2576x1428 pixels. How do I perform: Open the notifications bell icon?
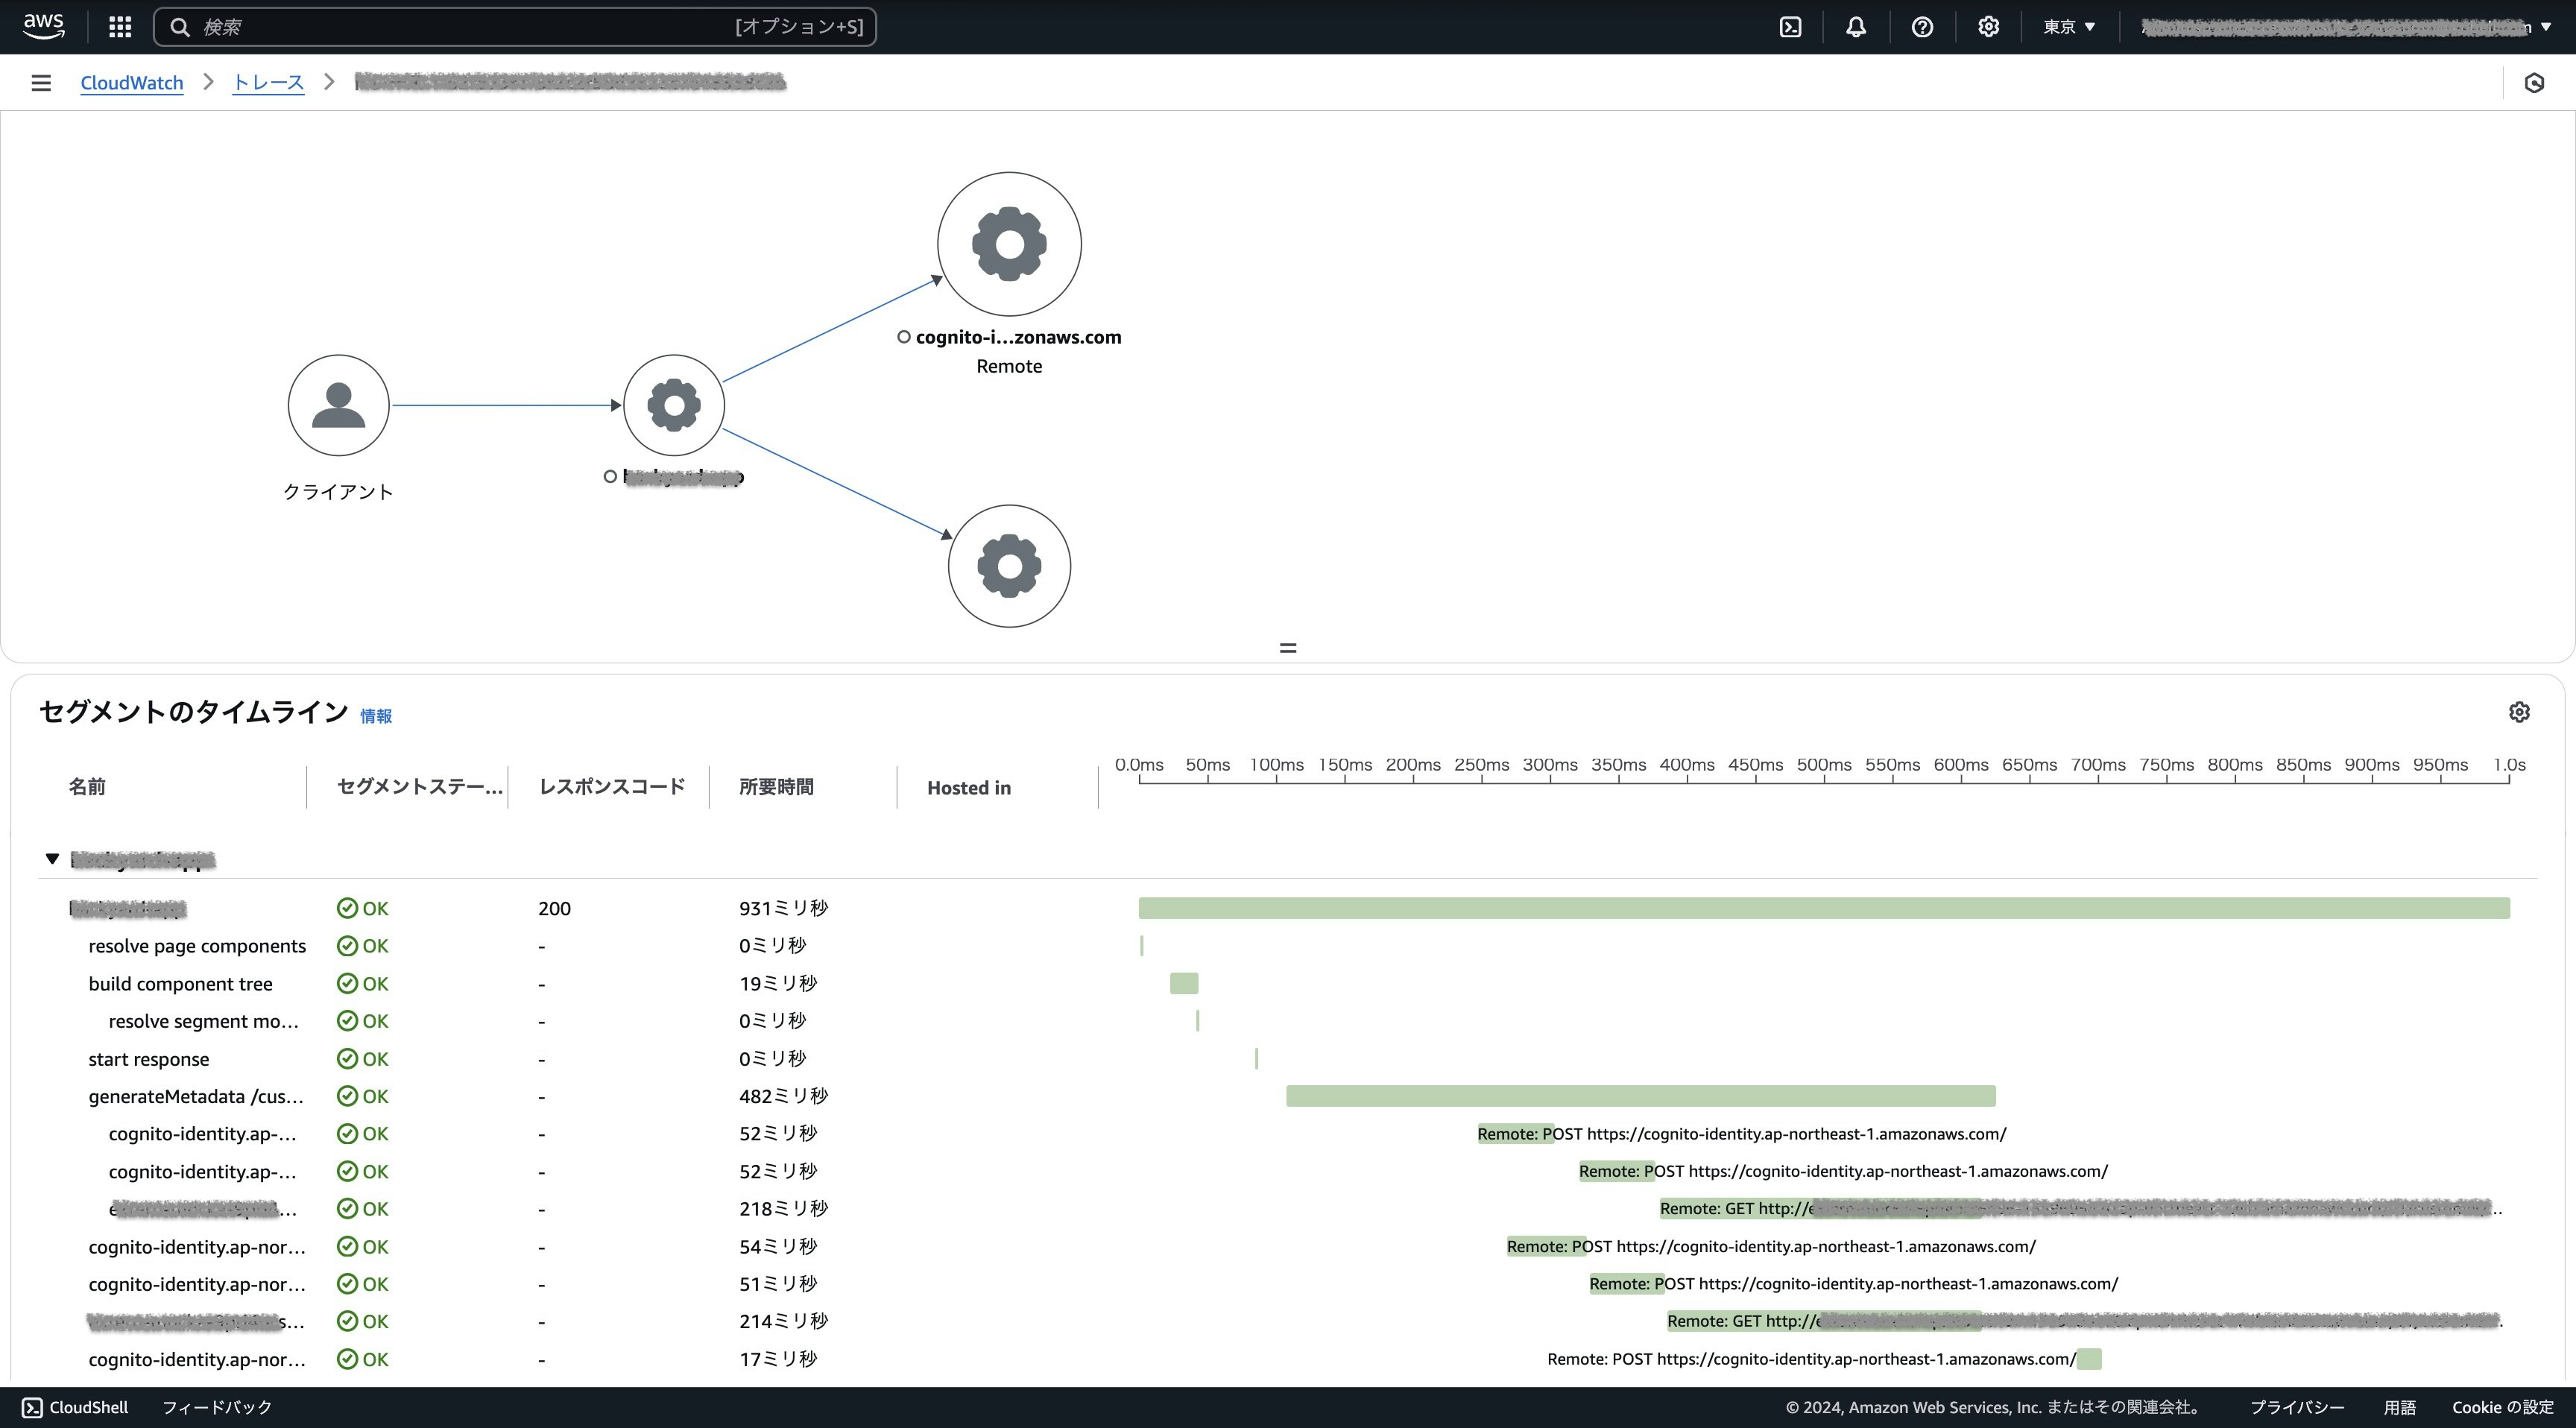pyautogui.click(x=1855, y=26)
